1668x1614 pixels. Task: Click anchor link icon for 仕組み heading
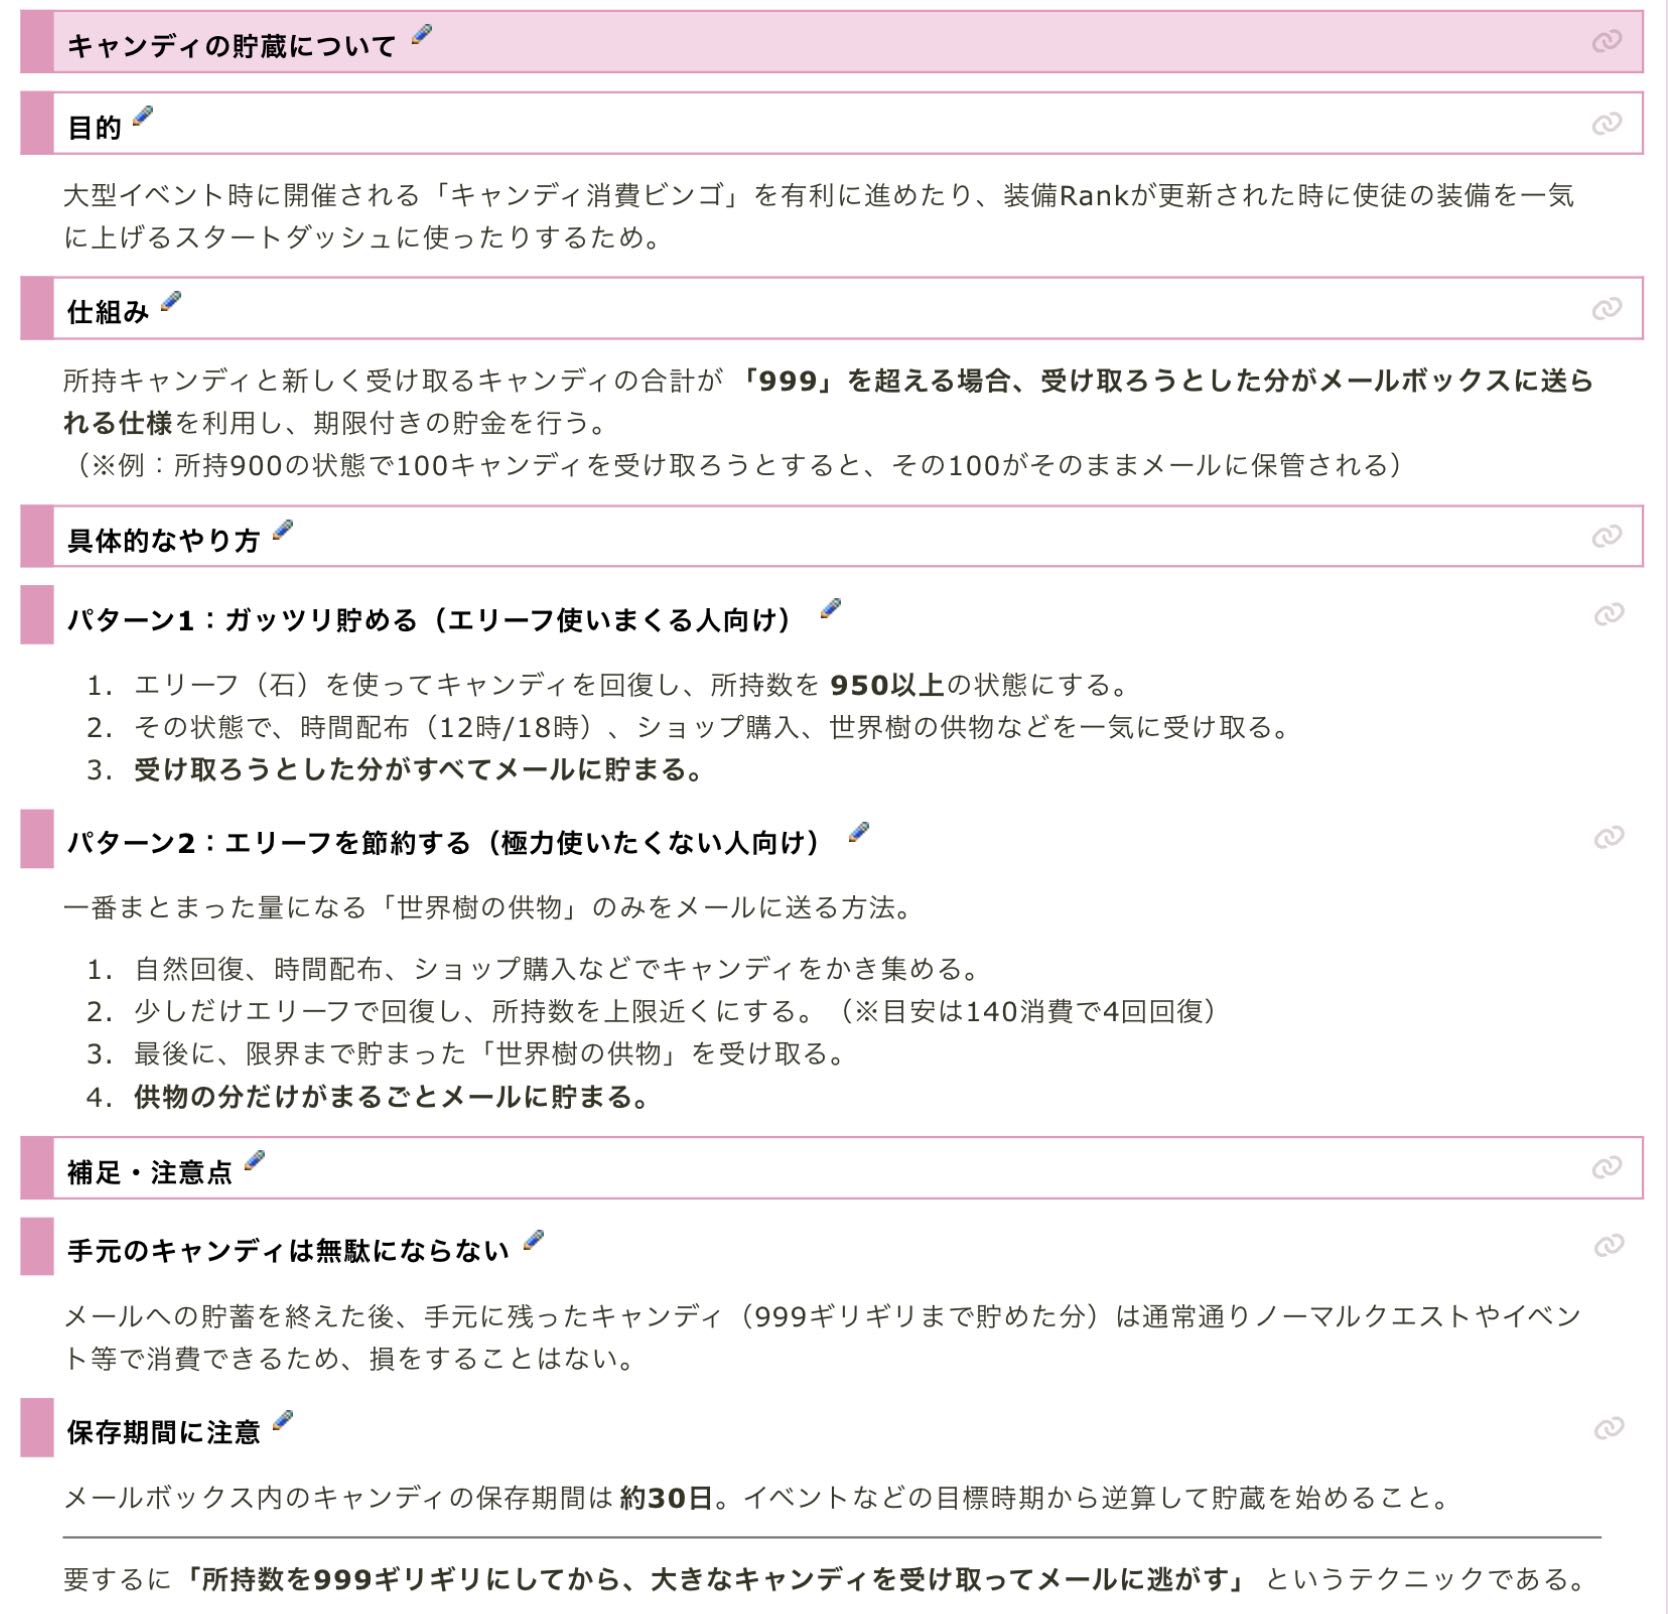(1606, 309)
